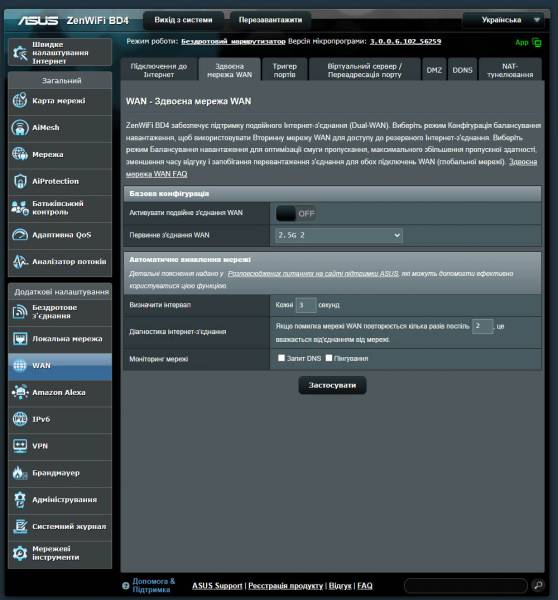Open Мережеві інструменти tools icon
Screen dimensions: 558x600
click(20, 553)
